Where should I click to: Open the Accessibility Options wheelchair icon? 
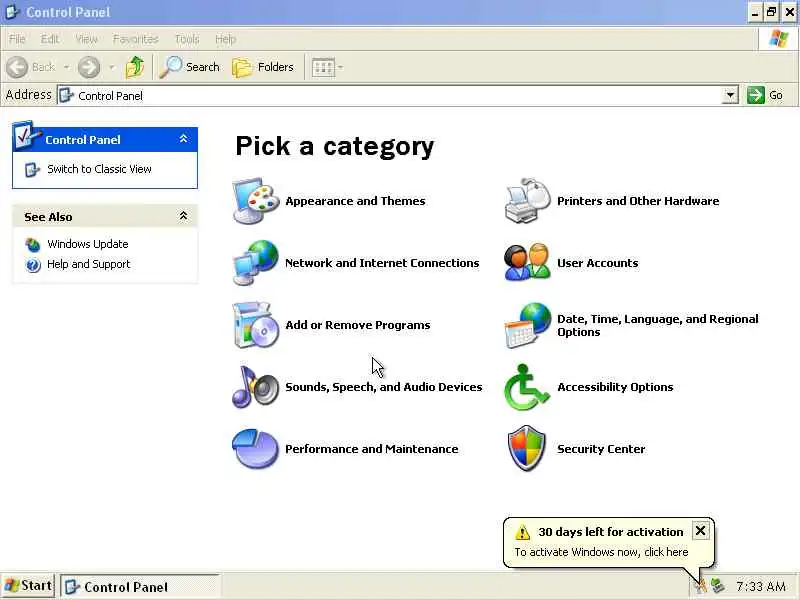(x=527, y=387)
